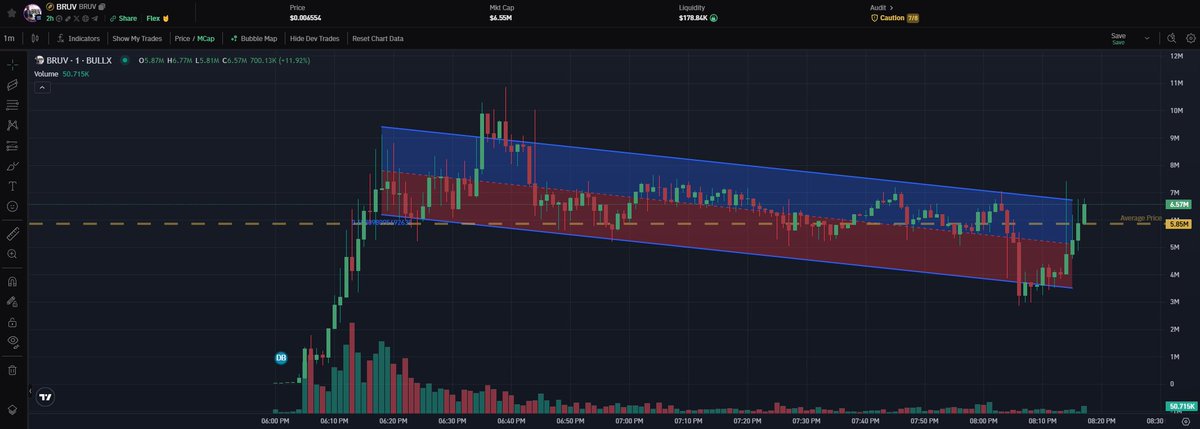This screenshot has width=1200, height=429.
Task: Select the forecasting and measurement tool
Action: (12, 146)
